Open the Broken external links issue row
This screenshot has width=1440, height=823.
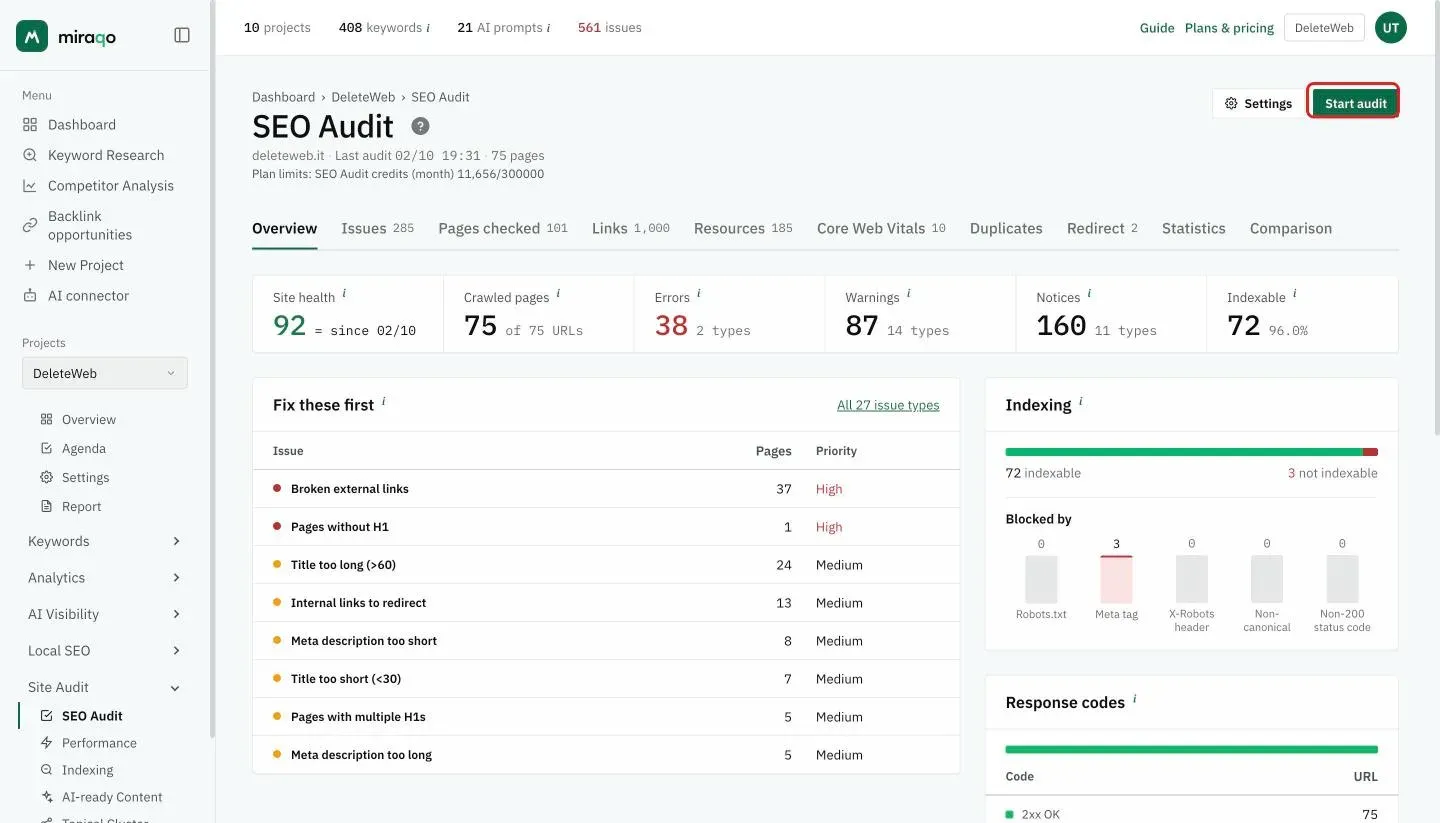pyautogui.click(x=606, y=489)
